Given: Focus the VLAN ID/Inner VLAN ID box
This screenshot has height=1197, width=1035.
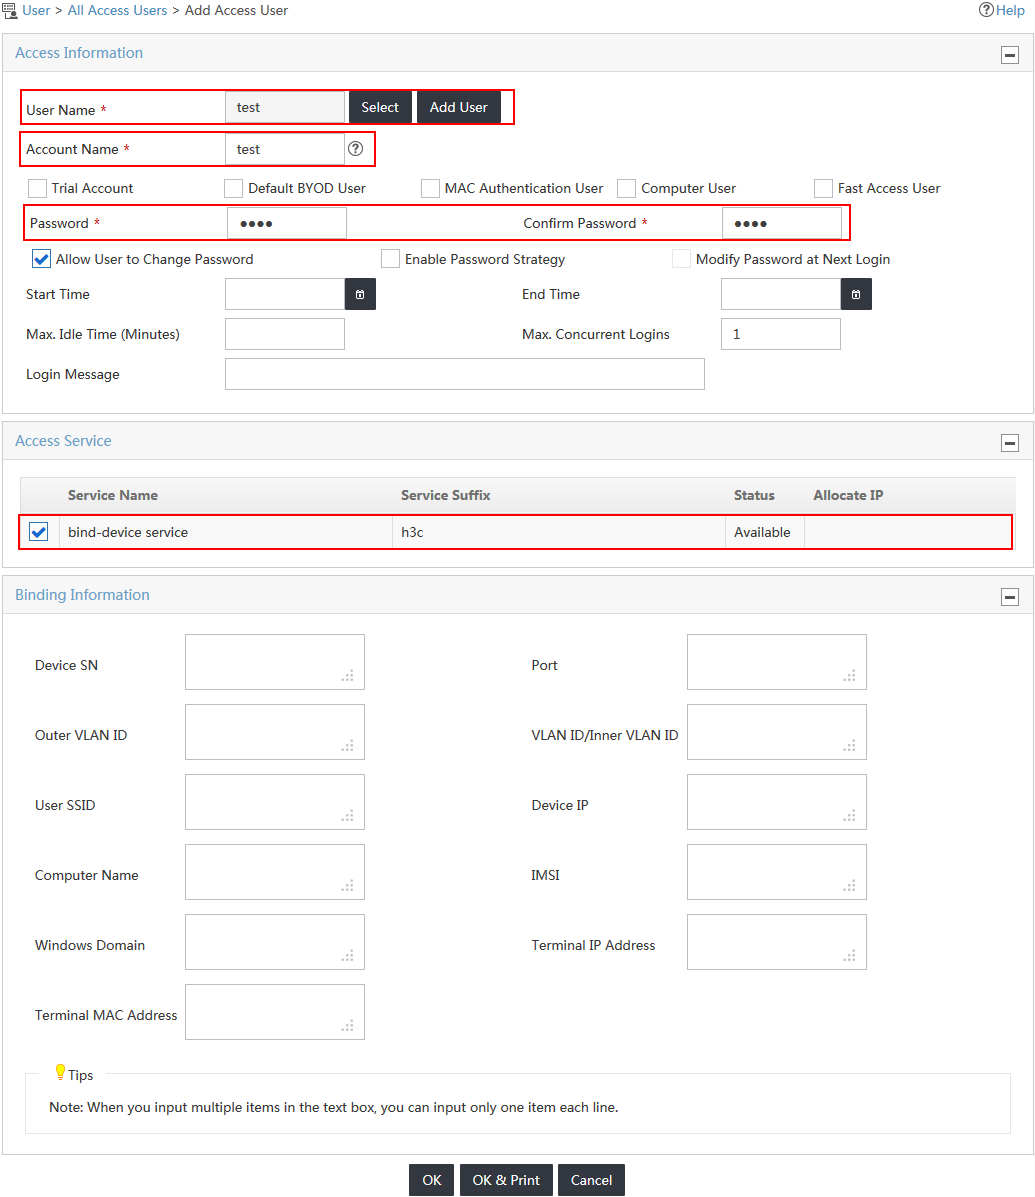Looking at the screenshot, I should tap(777, 732).
